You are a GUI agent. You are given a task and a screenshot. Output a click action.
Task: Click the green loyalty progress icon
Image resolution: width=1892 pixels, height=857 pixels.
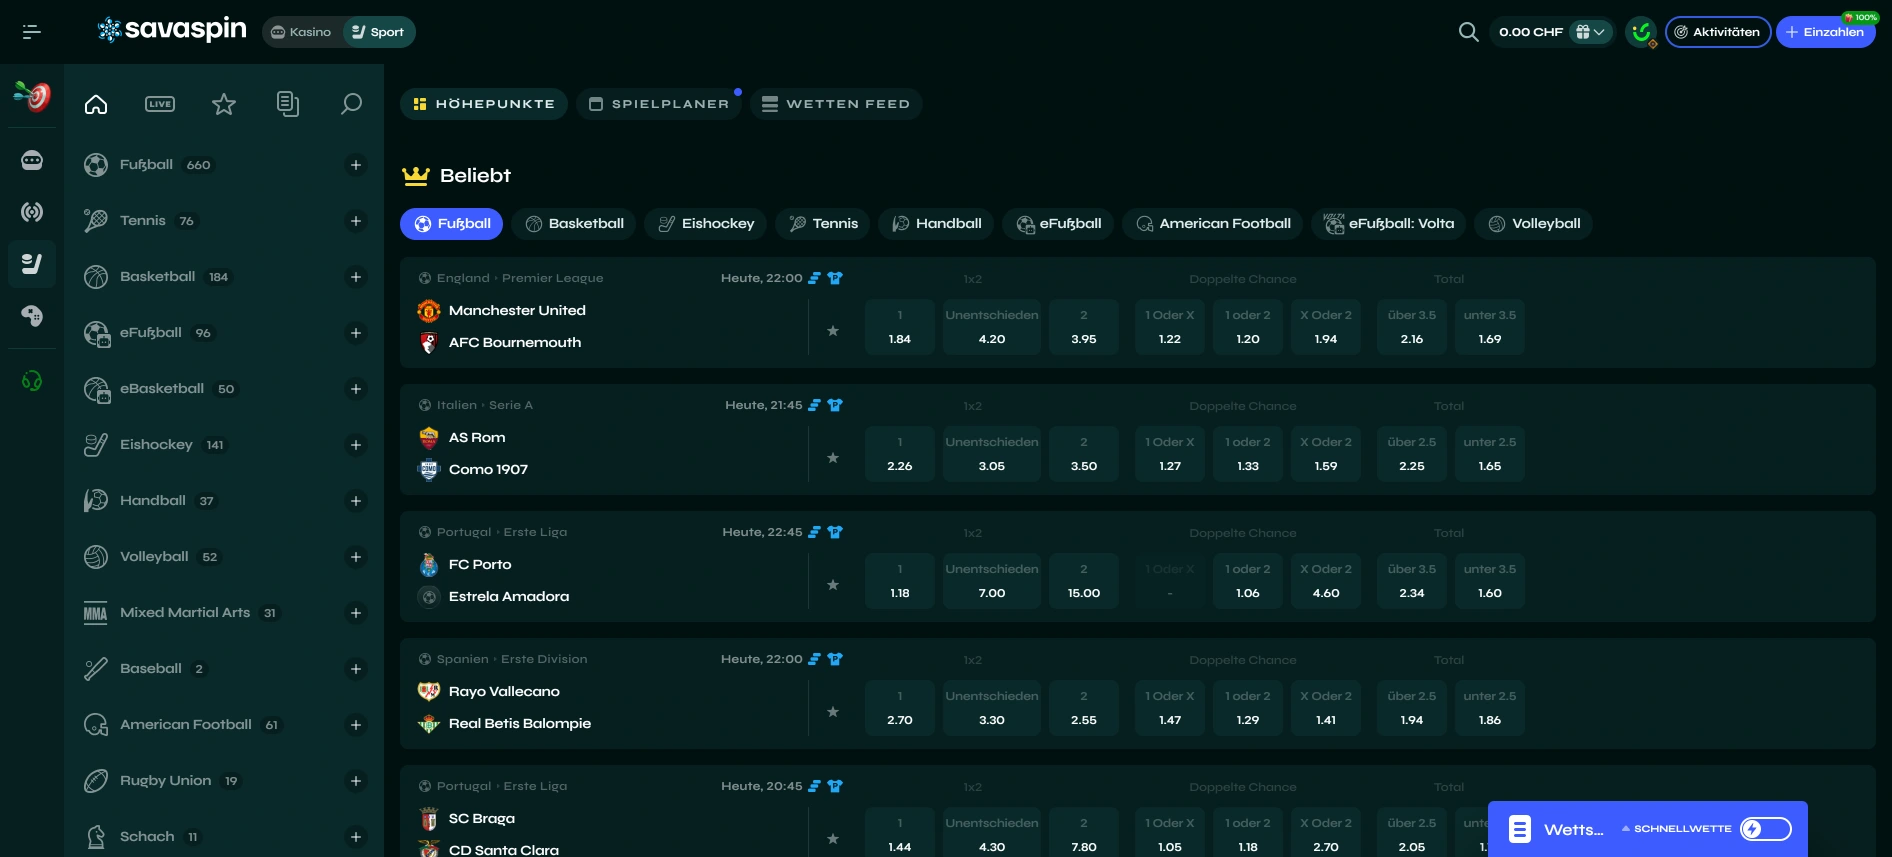pyautogui.click(x=1641, y=32)
